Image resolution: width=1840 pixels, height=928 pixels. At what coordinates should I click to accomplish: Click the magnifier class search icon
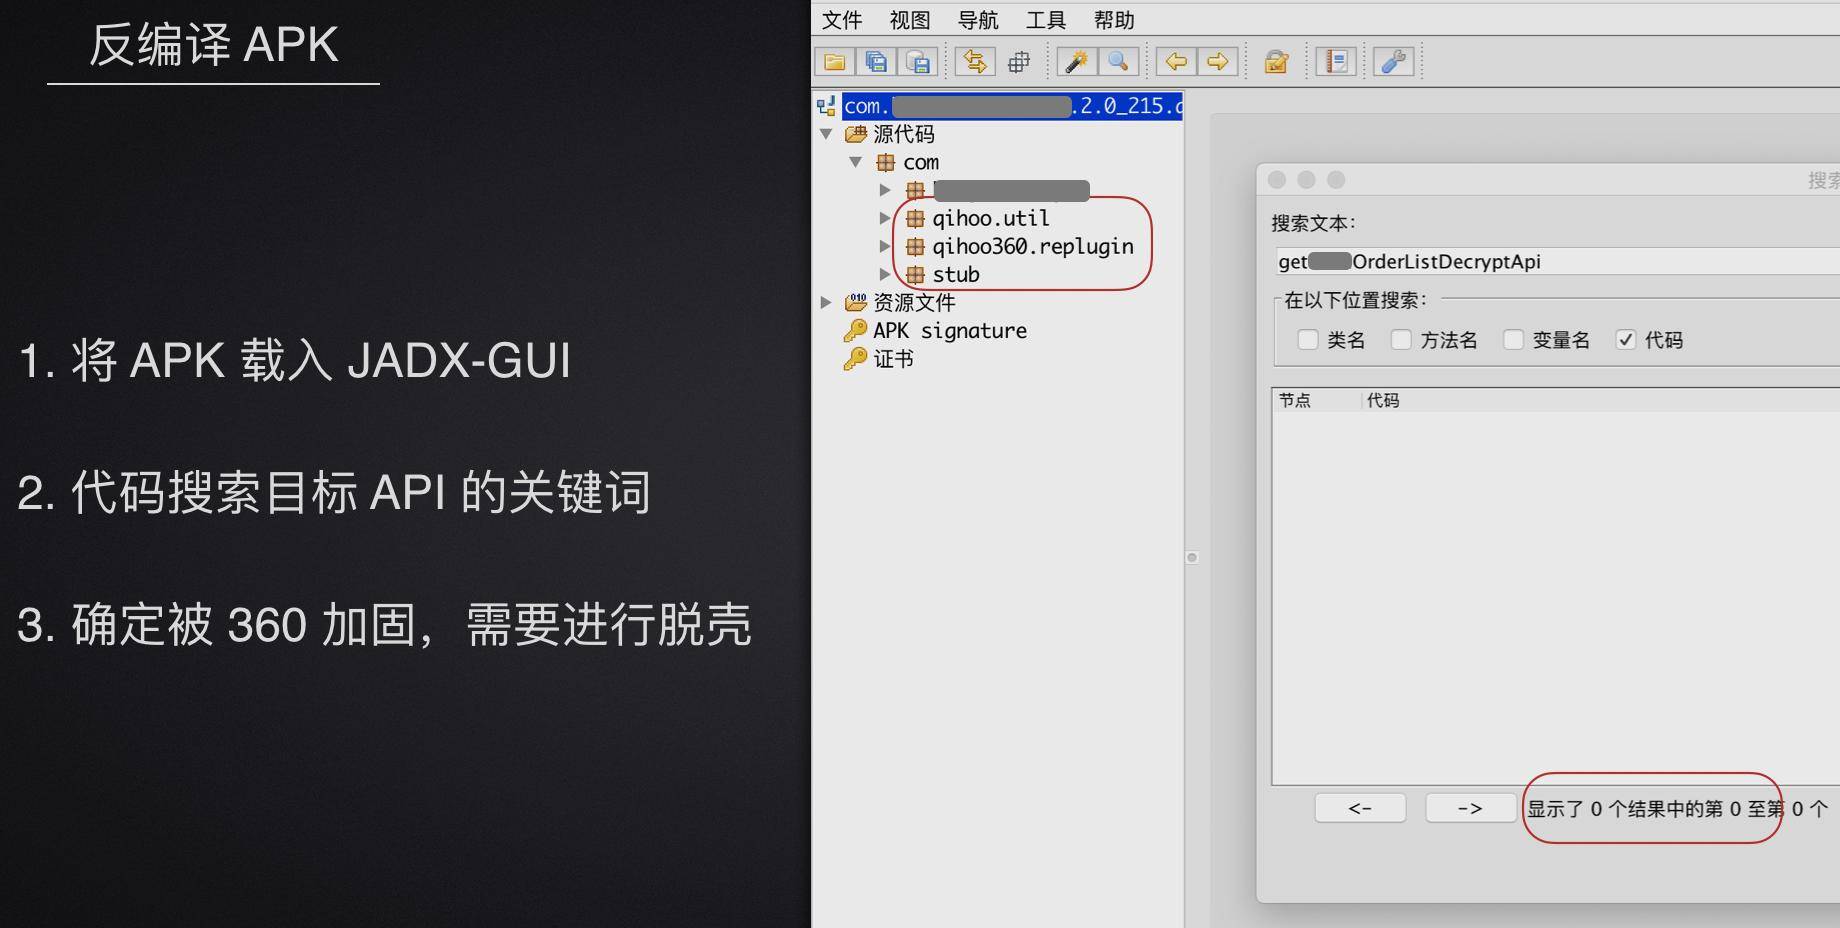[1119, 62]
